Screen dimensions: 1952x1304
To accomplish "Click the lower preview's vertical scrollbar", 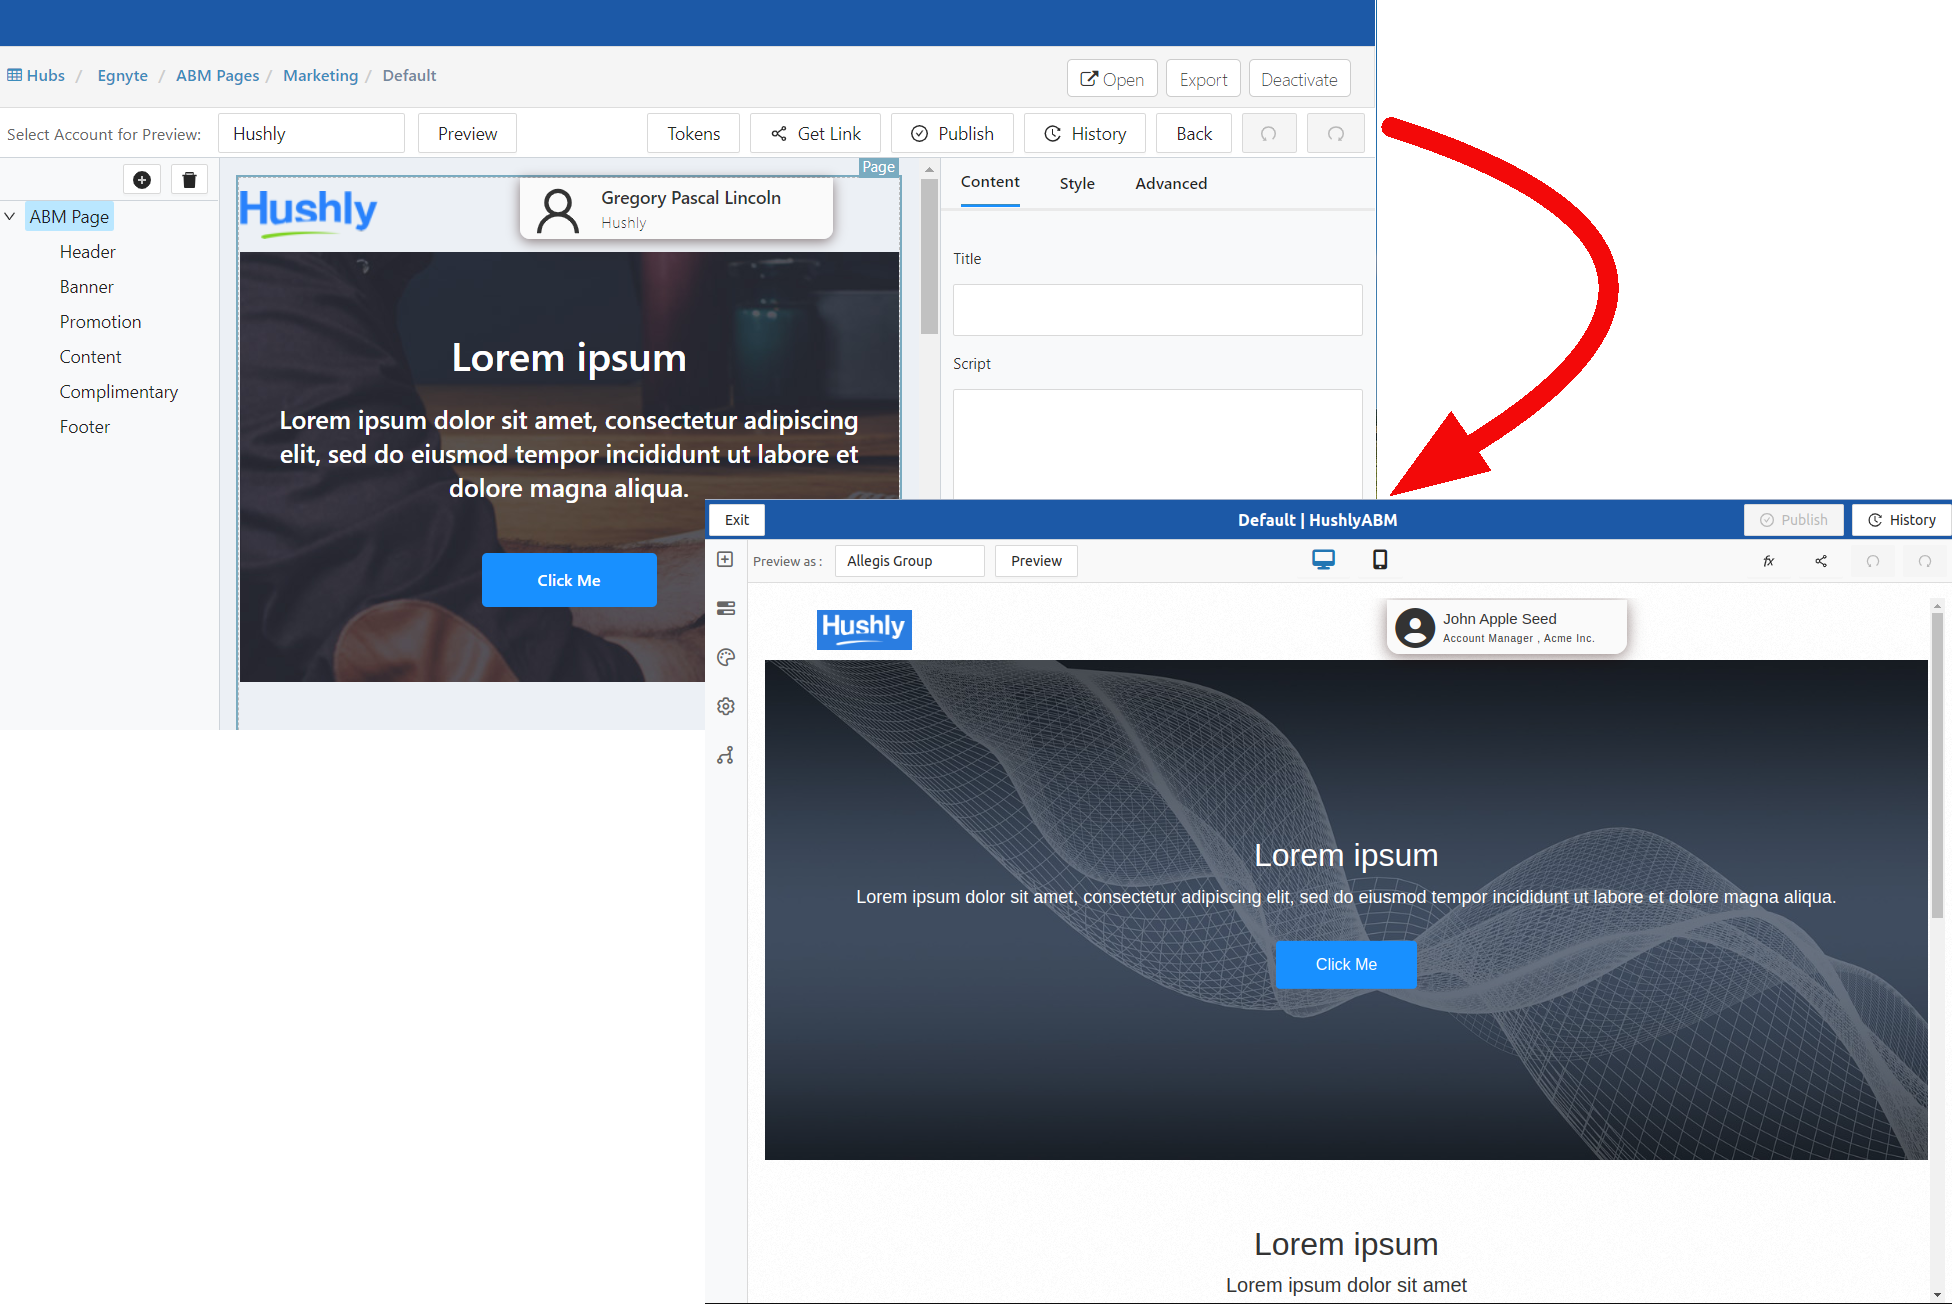I will pyautogui.click(x=1937, y=760).
